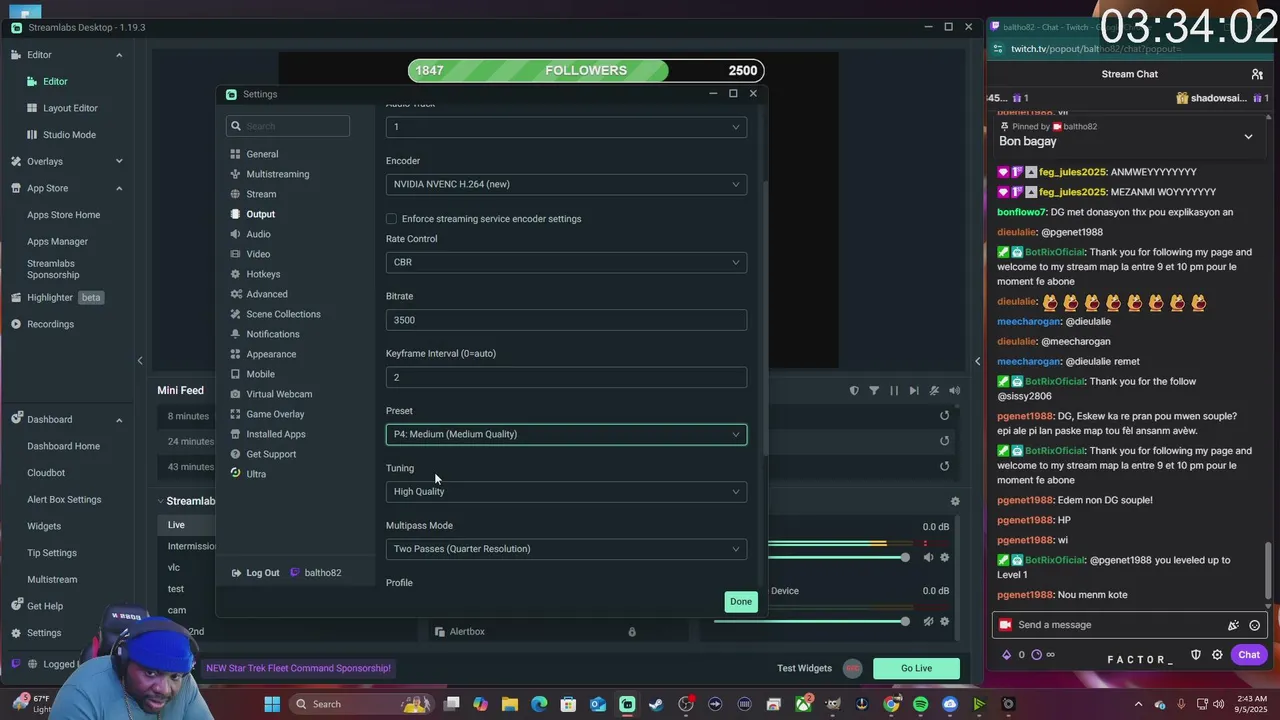Go to Scene Collections settings
The image size is (1280, 720).
pyautogui.click(x=283, y=314)
